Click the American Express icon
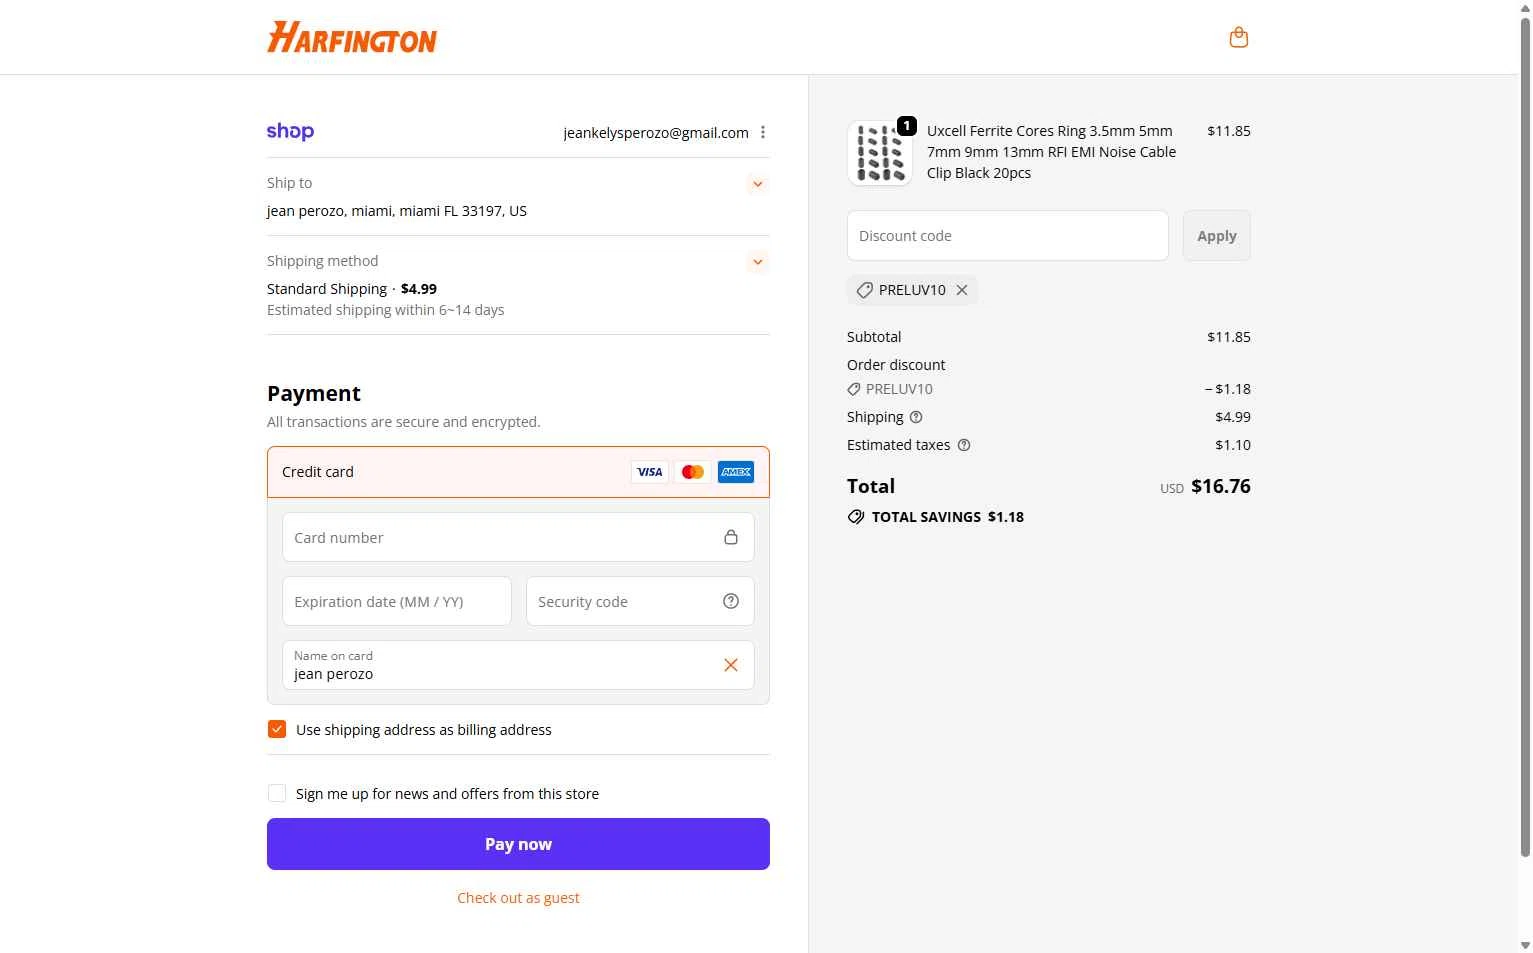Image resolution: width=1533 pixels, height=953 pixels. 736,472
